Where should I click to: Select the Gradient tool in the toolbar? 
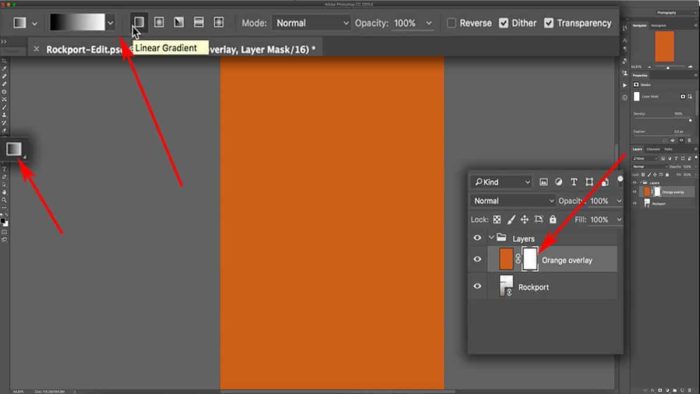coord(14,149)
